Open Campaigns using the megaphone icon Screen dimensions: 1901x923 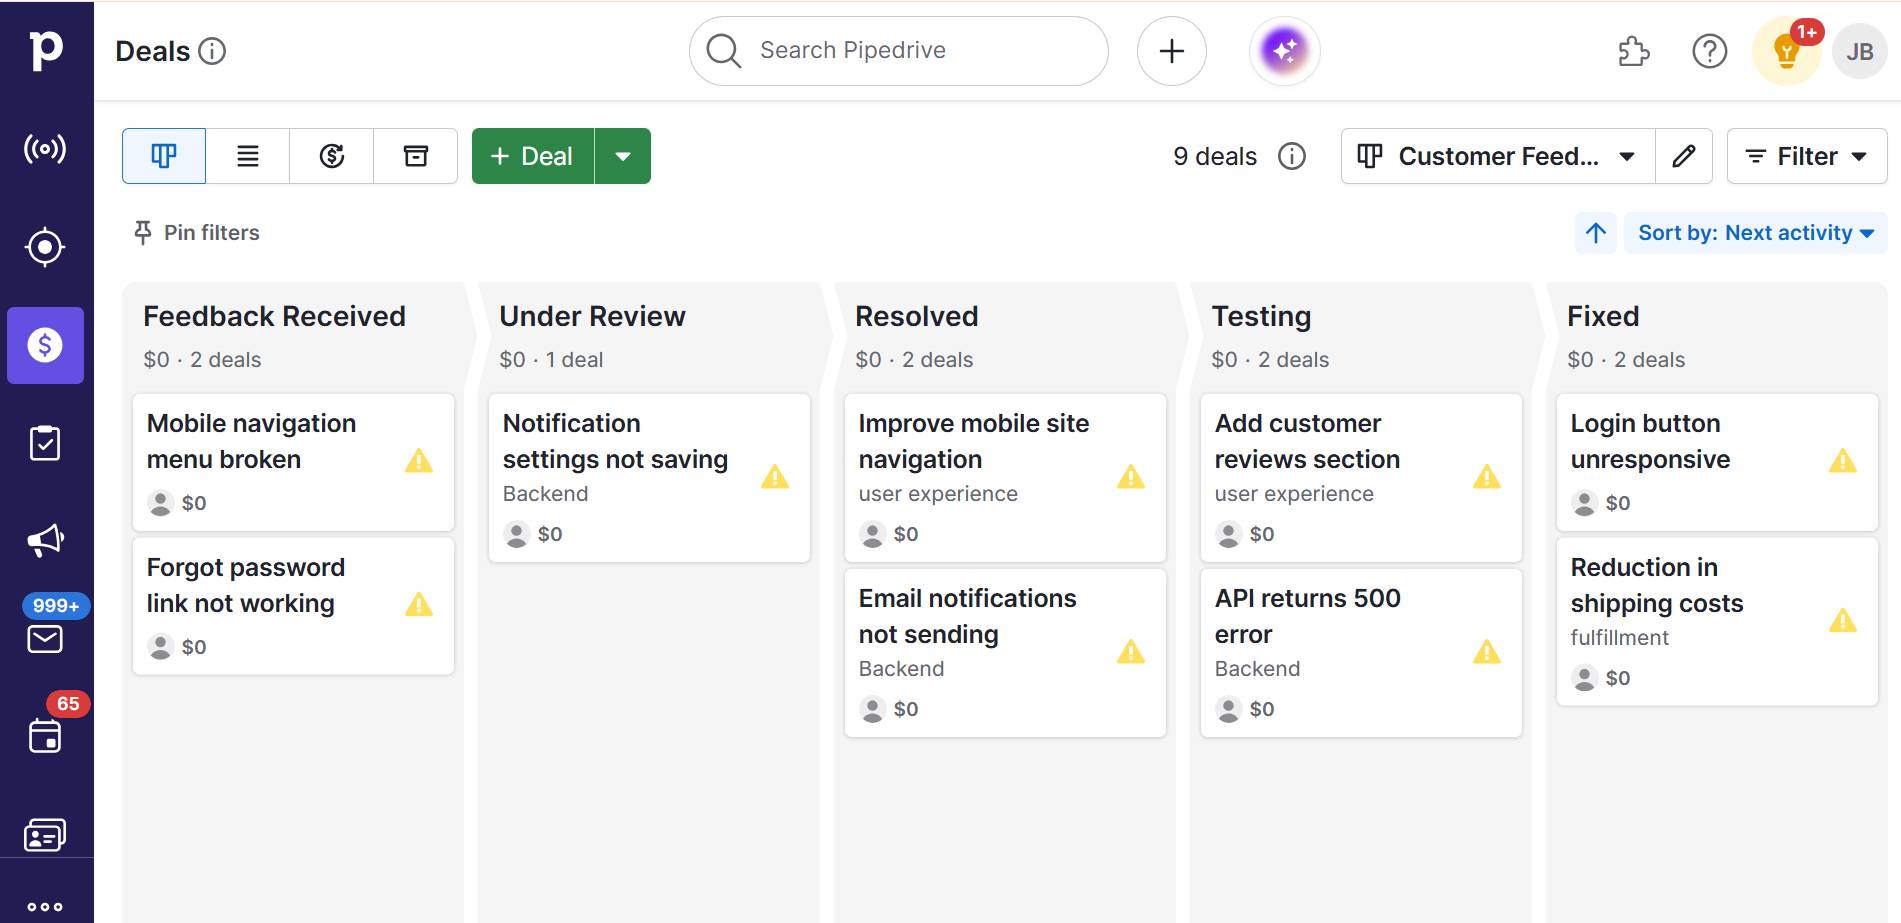pyautogui.click(x=46, y=540)
